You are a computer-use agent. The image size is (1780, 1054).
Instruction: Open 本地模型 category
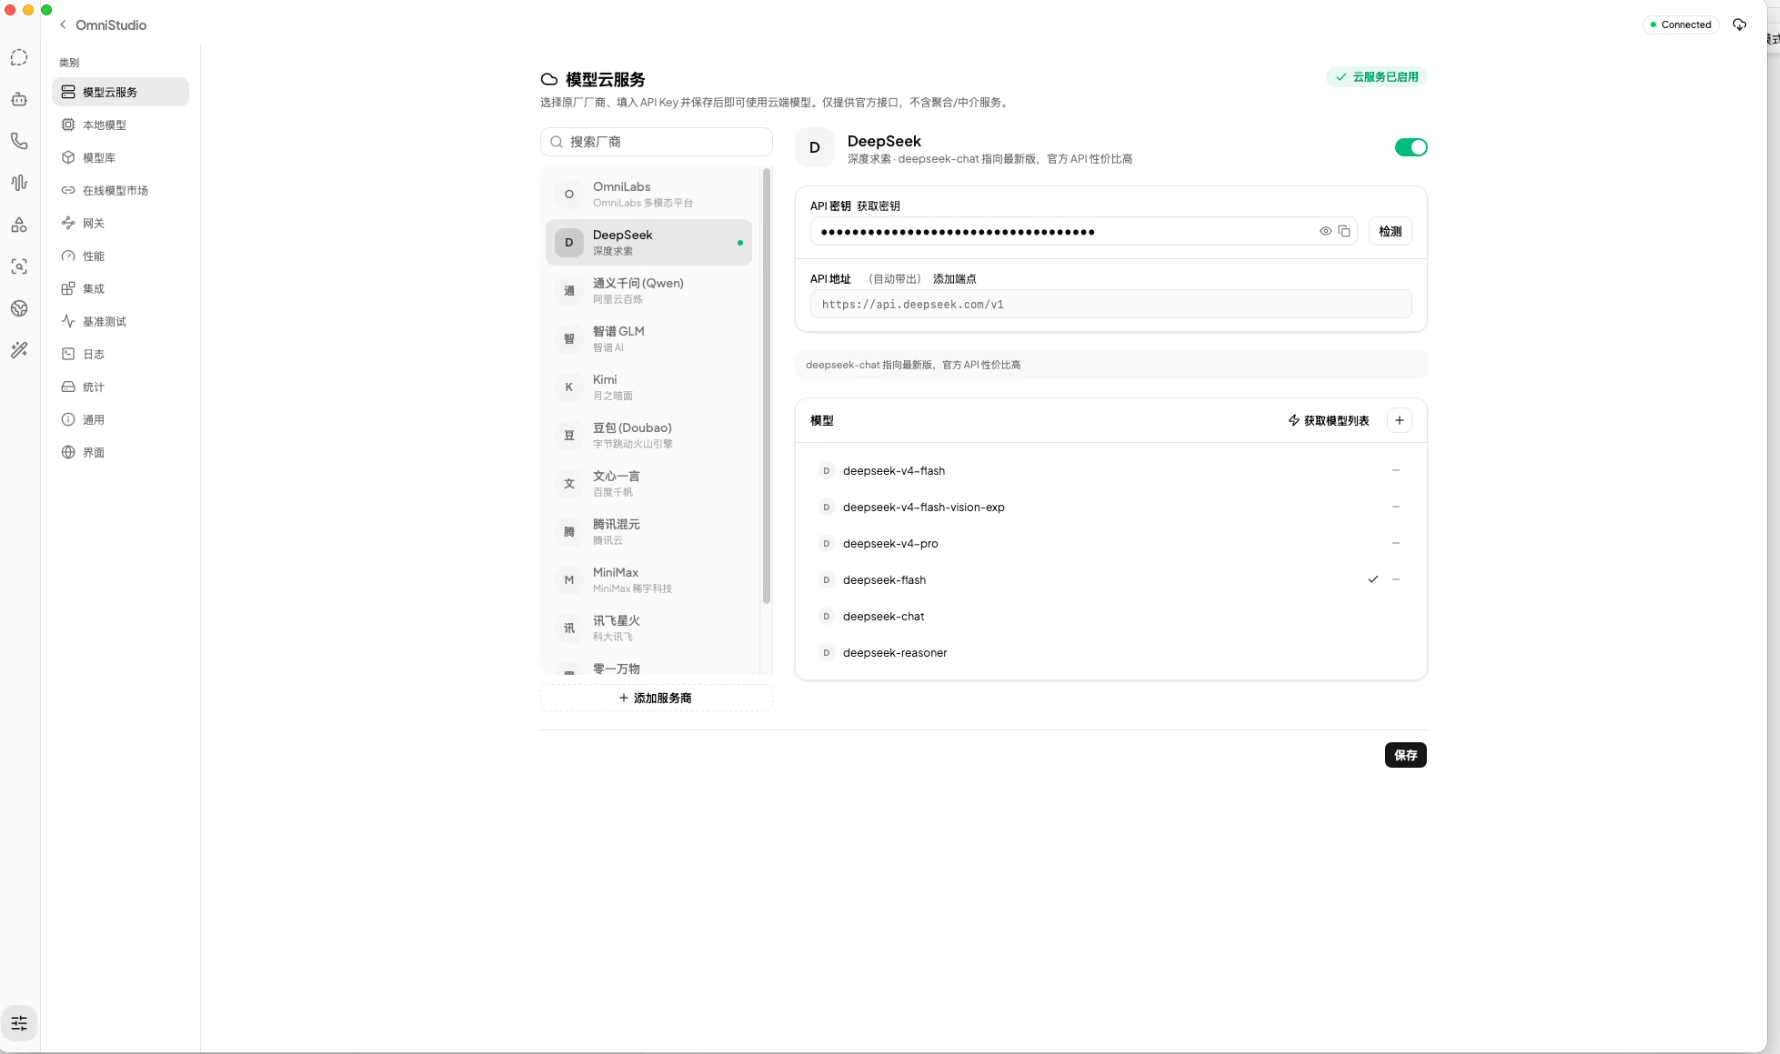pyautogui.click(x=120, y=125)
